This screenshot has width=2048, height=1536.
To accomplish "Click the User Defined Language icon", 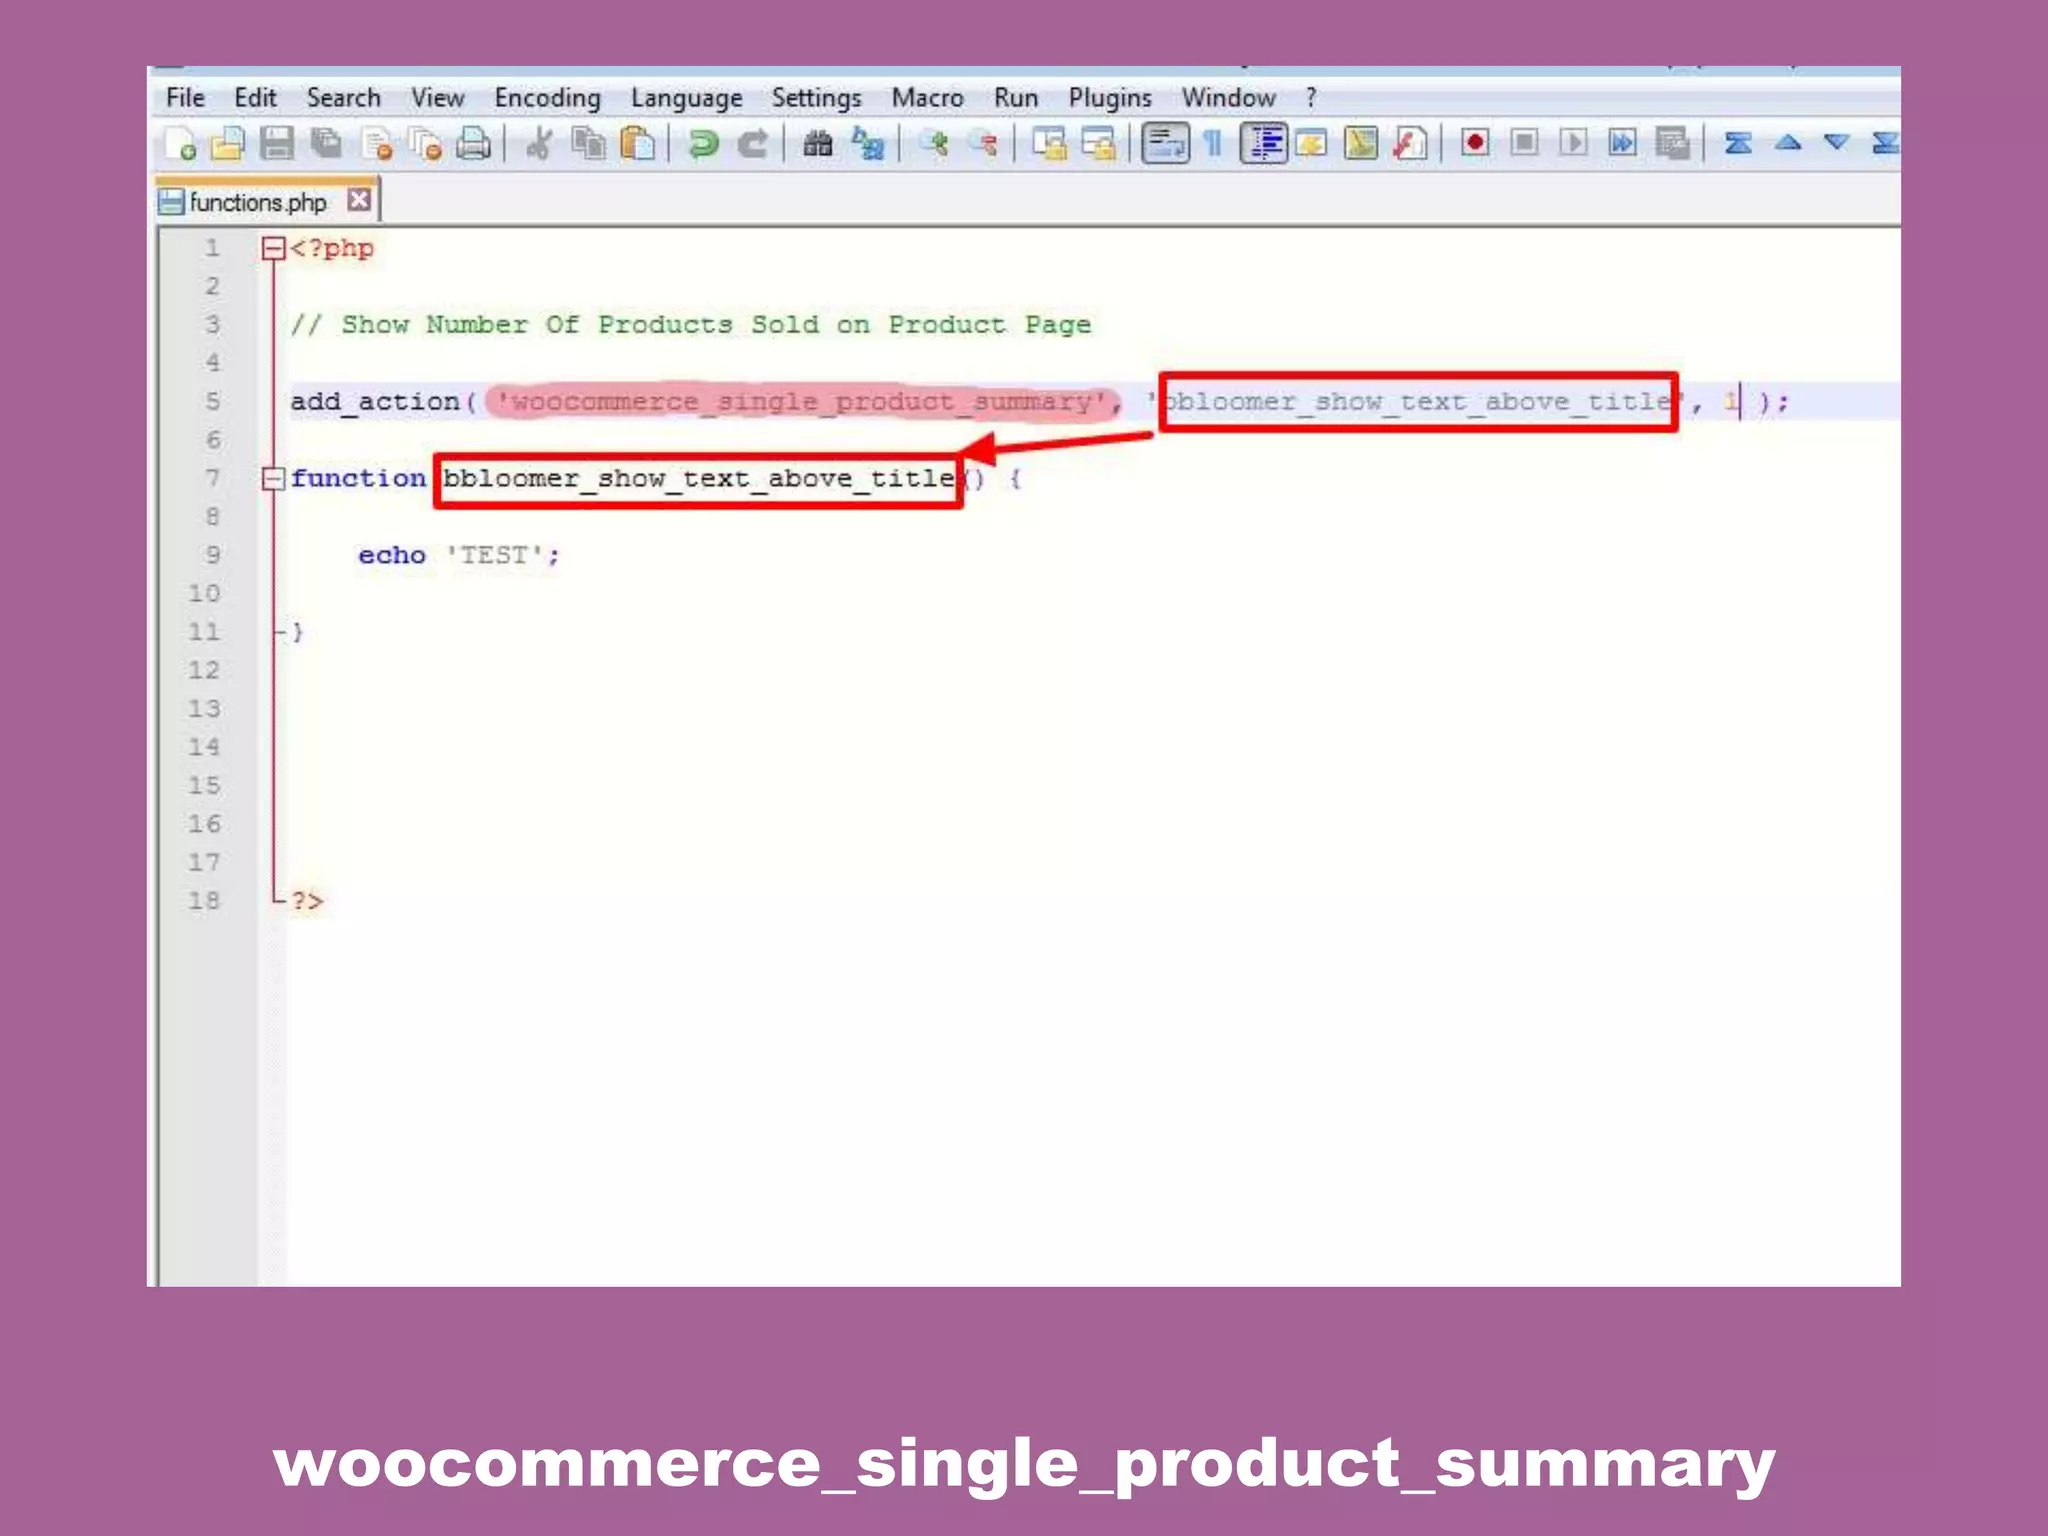I will (x=1311, y=144).
